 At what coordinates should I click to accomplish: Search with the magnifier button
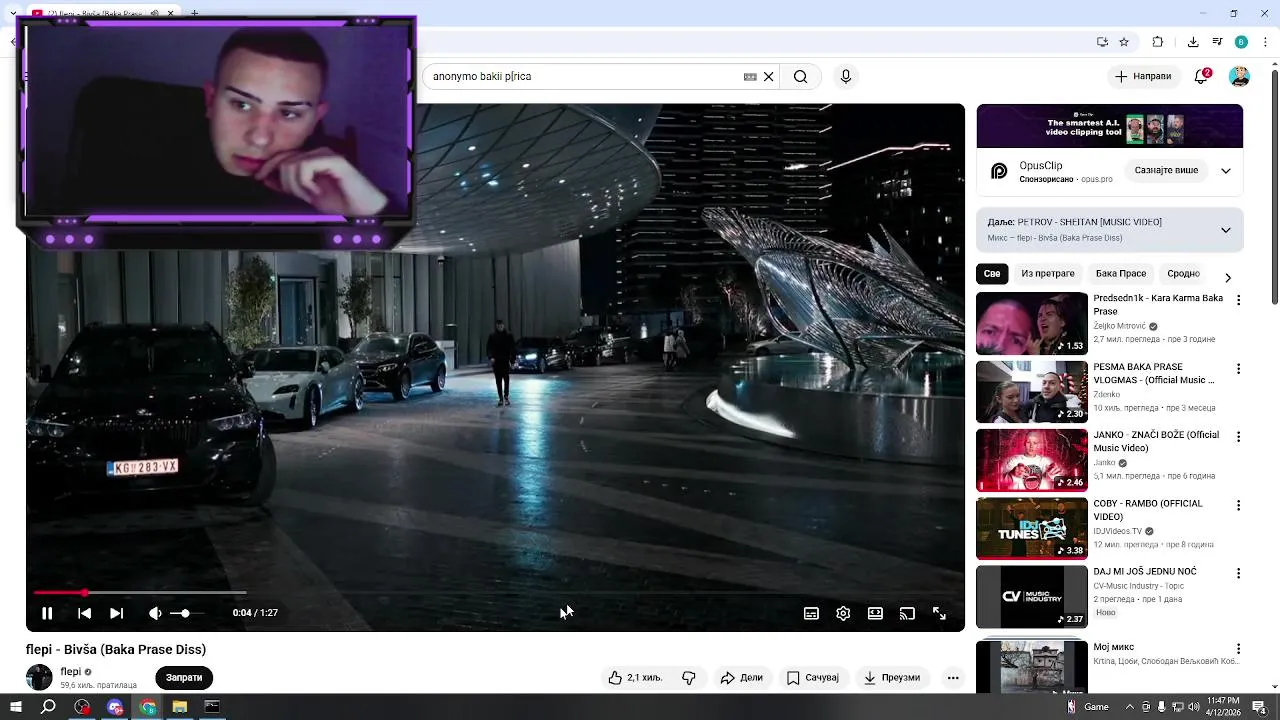pos(800,76)
